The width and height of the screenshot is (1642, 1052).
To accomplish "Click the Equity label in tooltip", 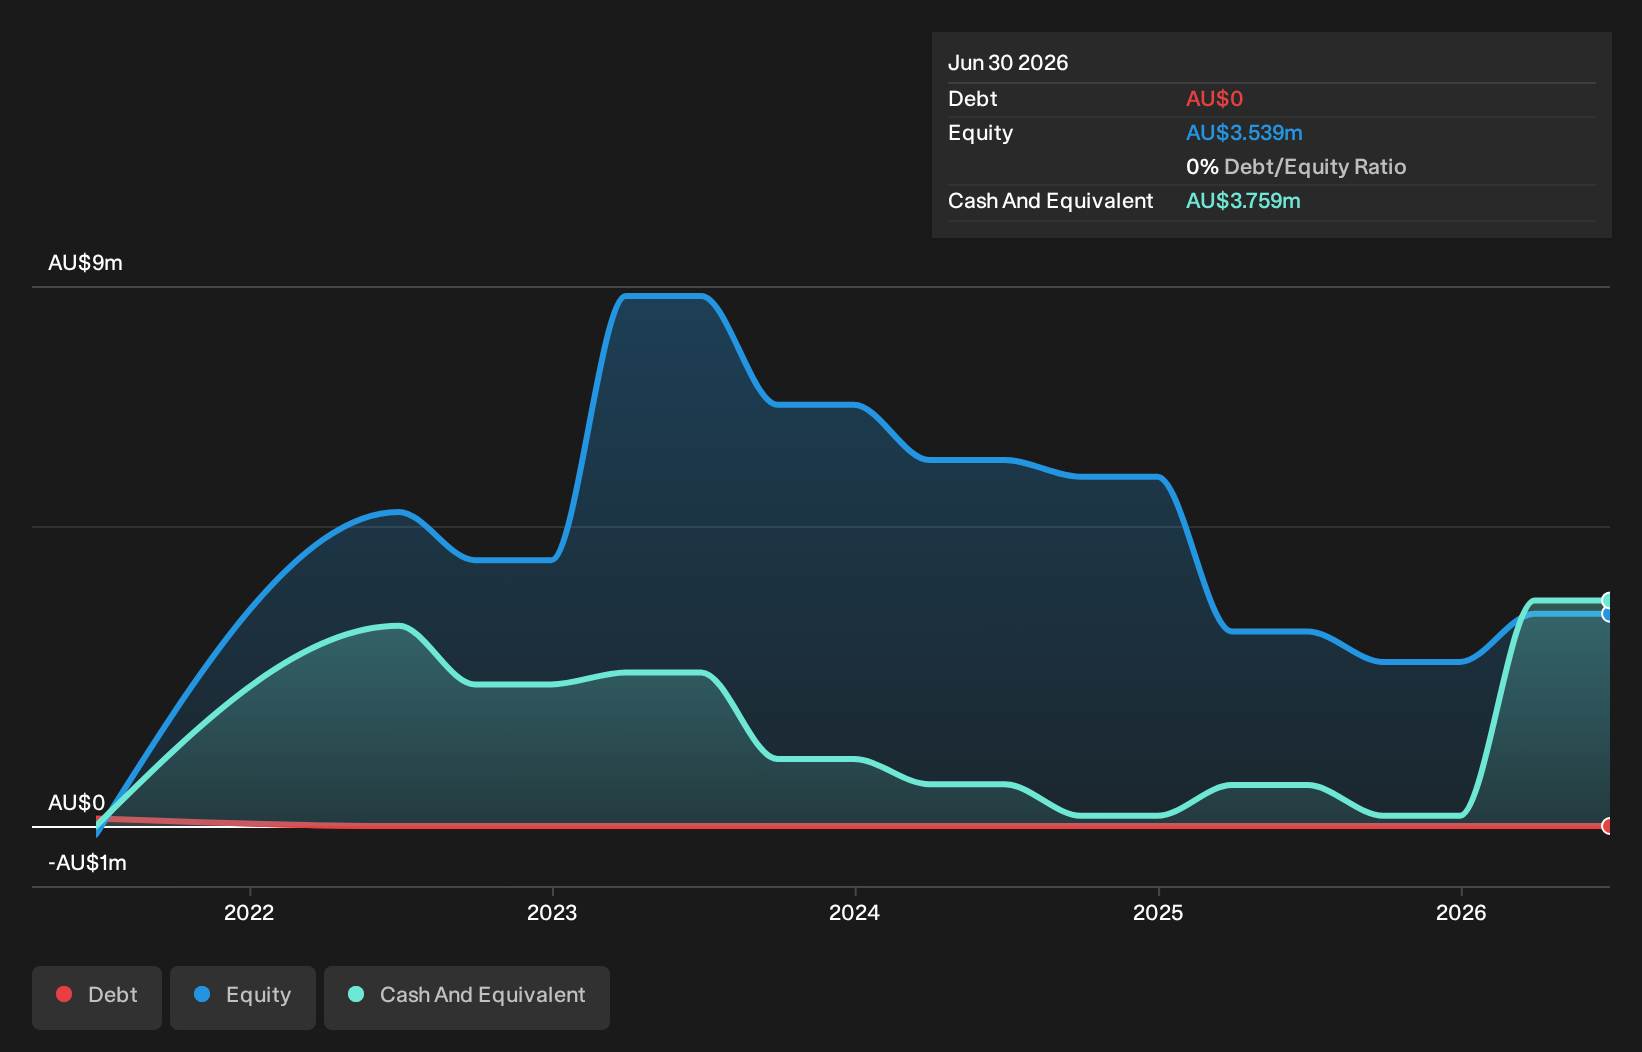I will click(x=980, y=133).
